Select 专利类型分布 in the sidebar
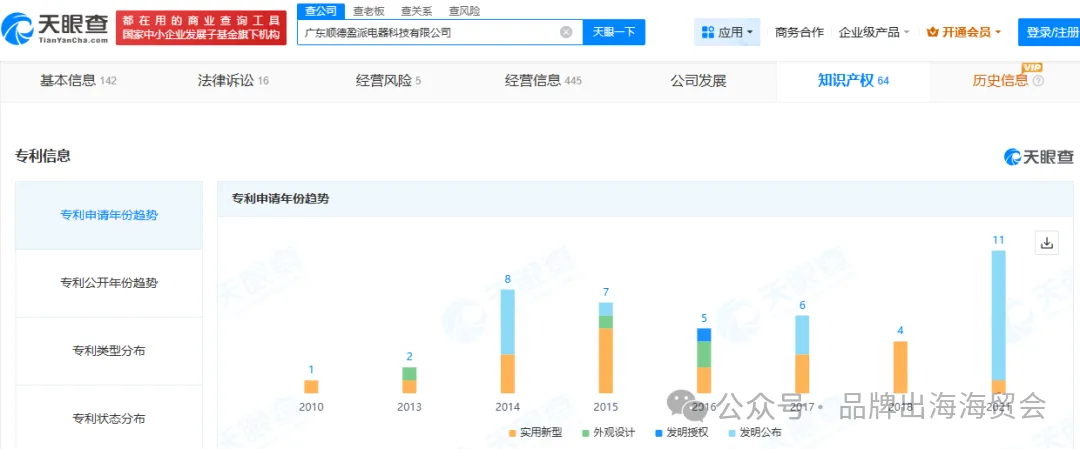Viewport: 1080px width, 449px height. [109, 351]
